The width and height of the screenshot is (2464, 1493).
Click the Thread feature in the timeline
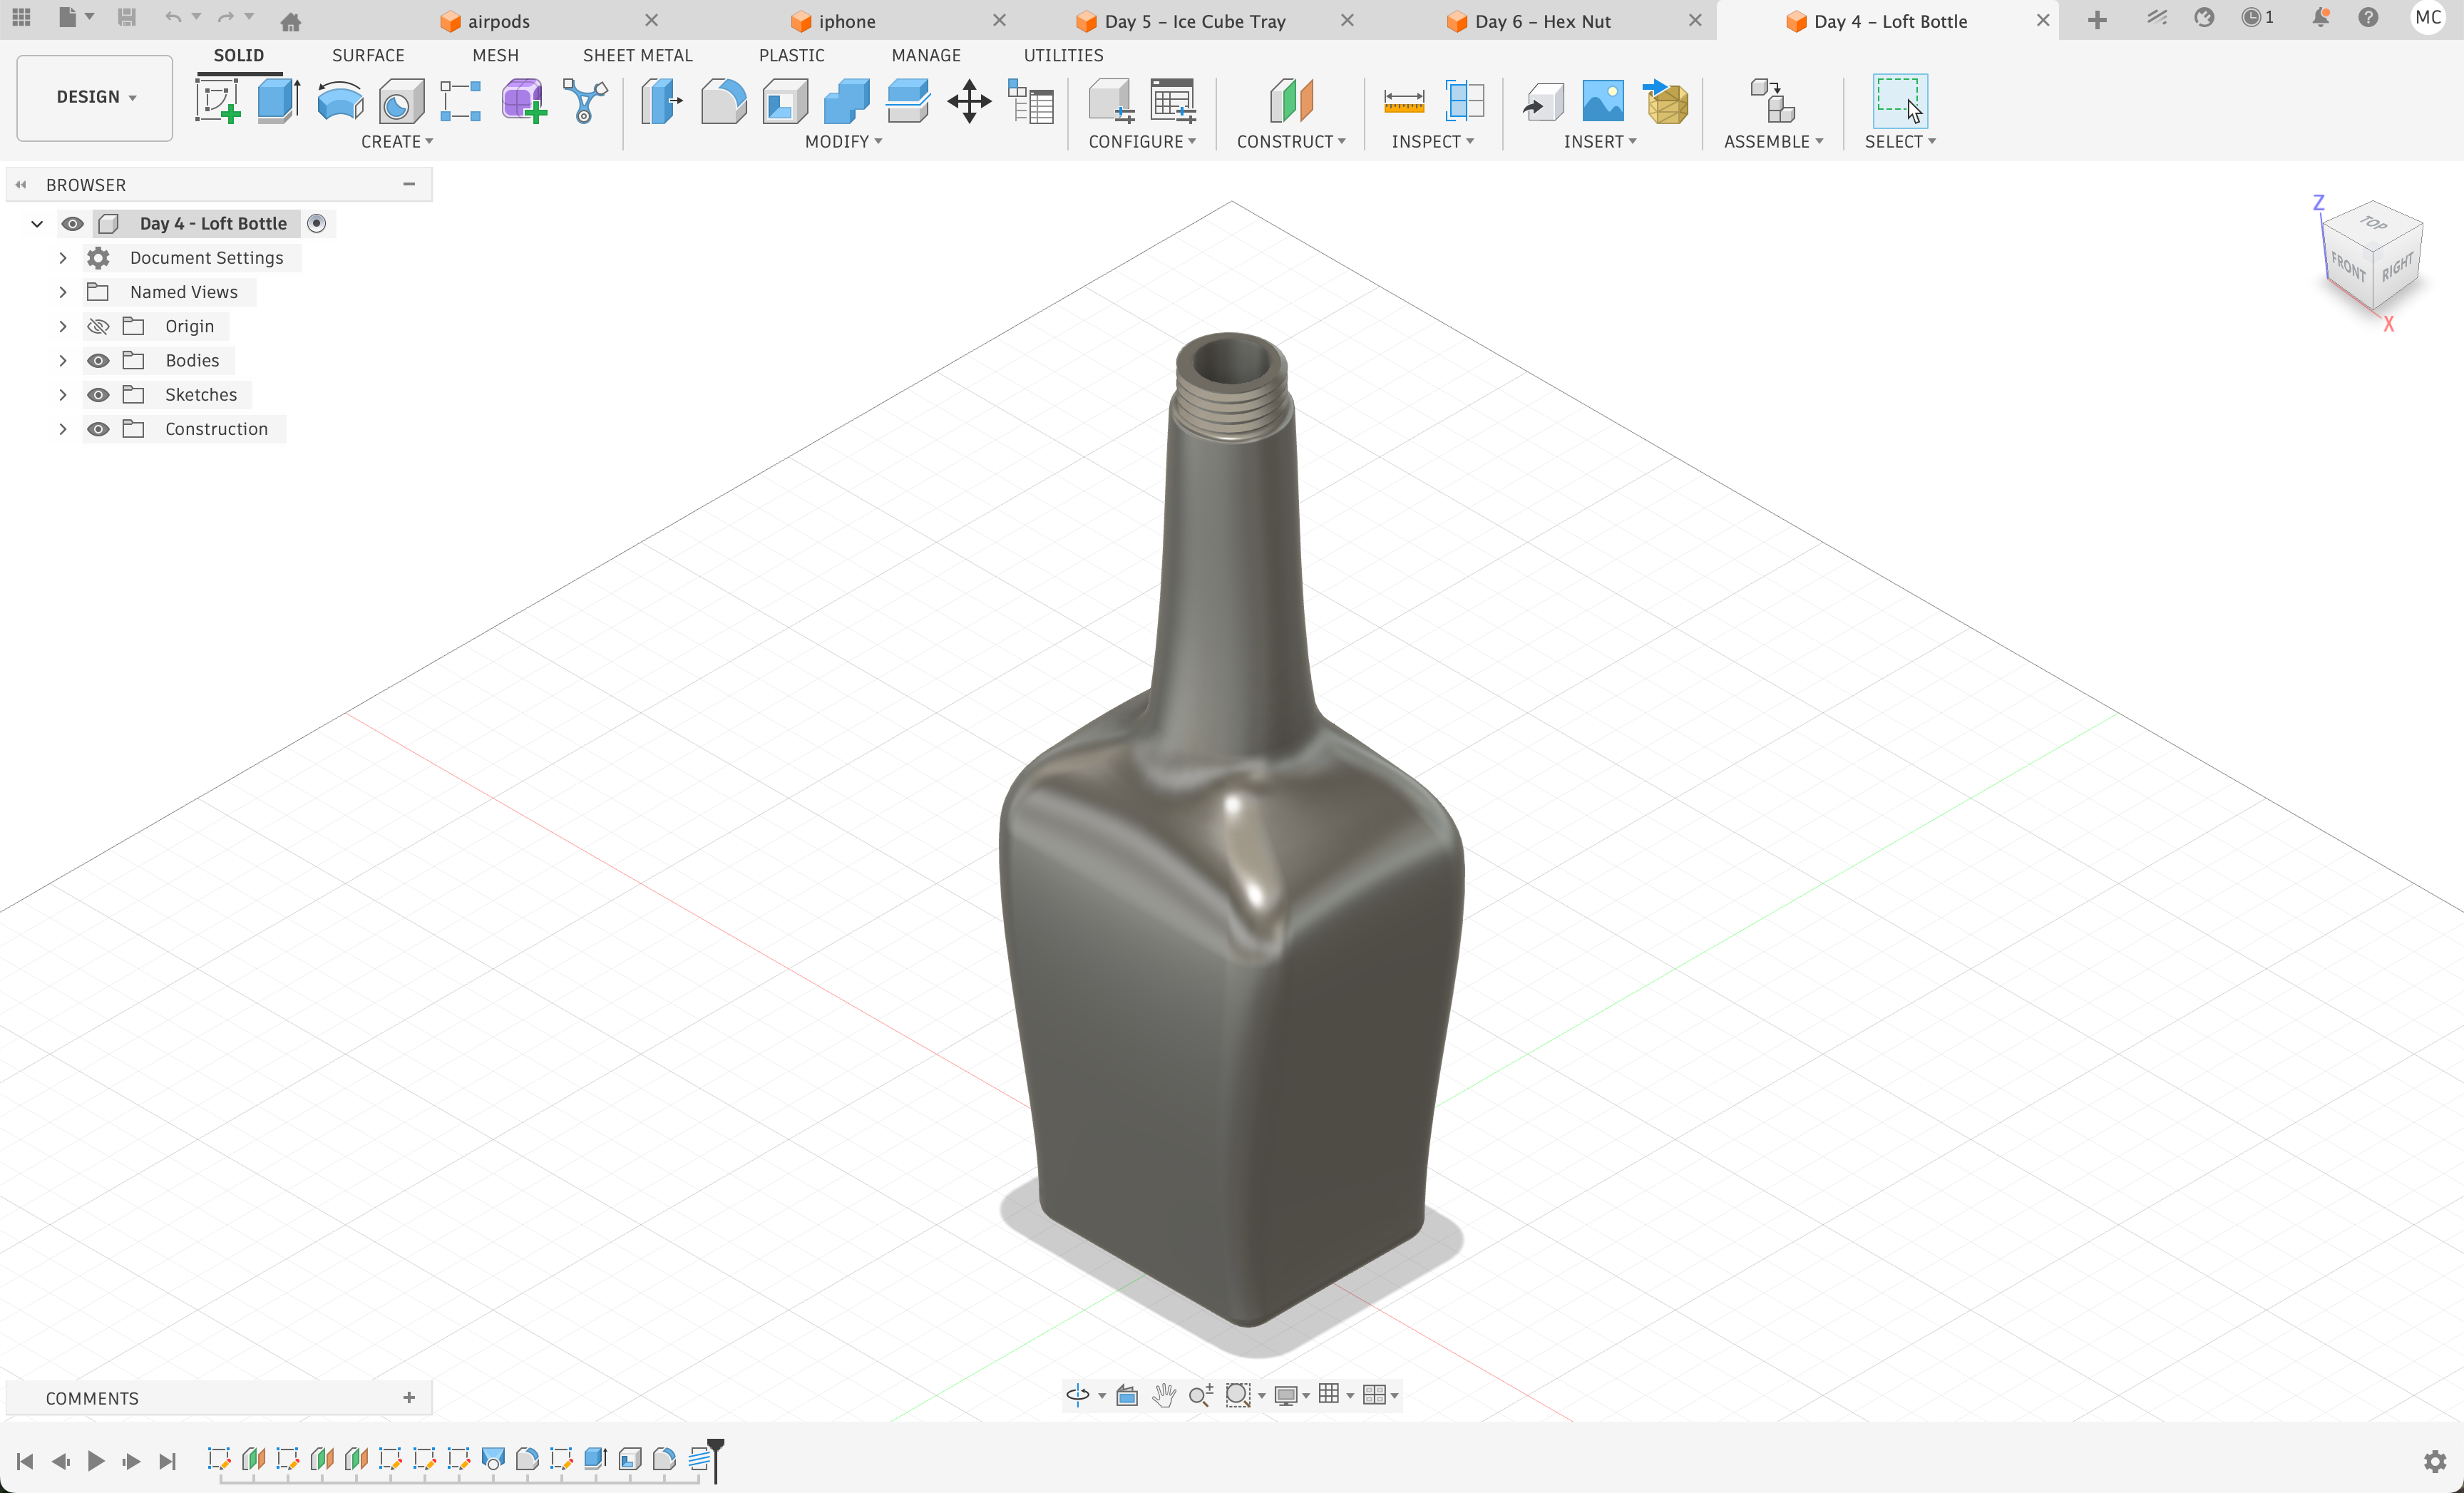(699, 1459)
